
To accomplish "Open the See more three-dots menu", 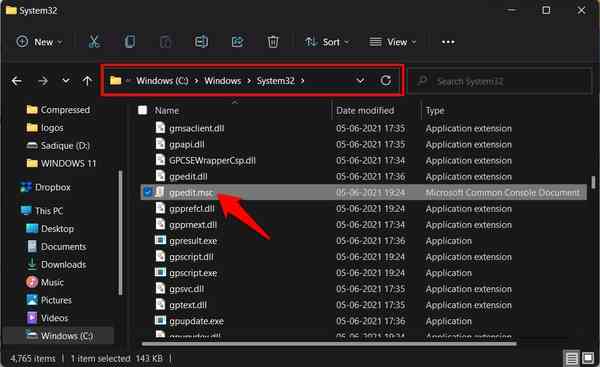I will tap(448, 42).
